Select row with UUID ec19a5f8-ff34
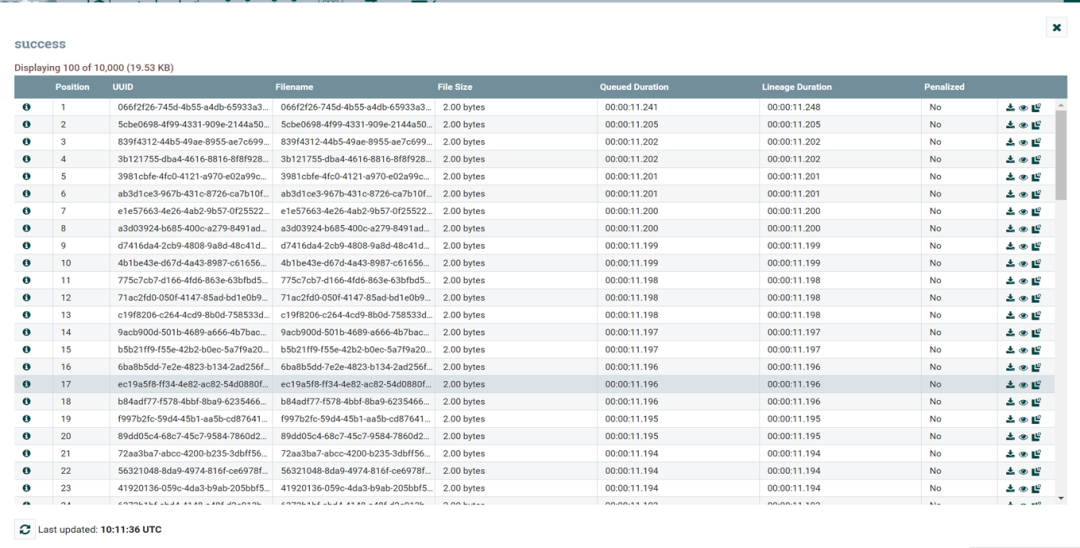Image resolution: width=1080 pixels, height=548 pixels. pos(534,384)
